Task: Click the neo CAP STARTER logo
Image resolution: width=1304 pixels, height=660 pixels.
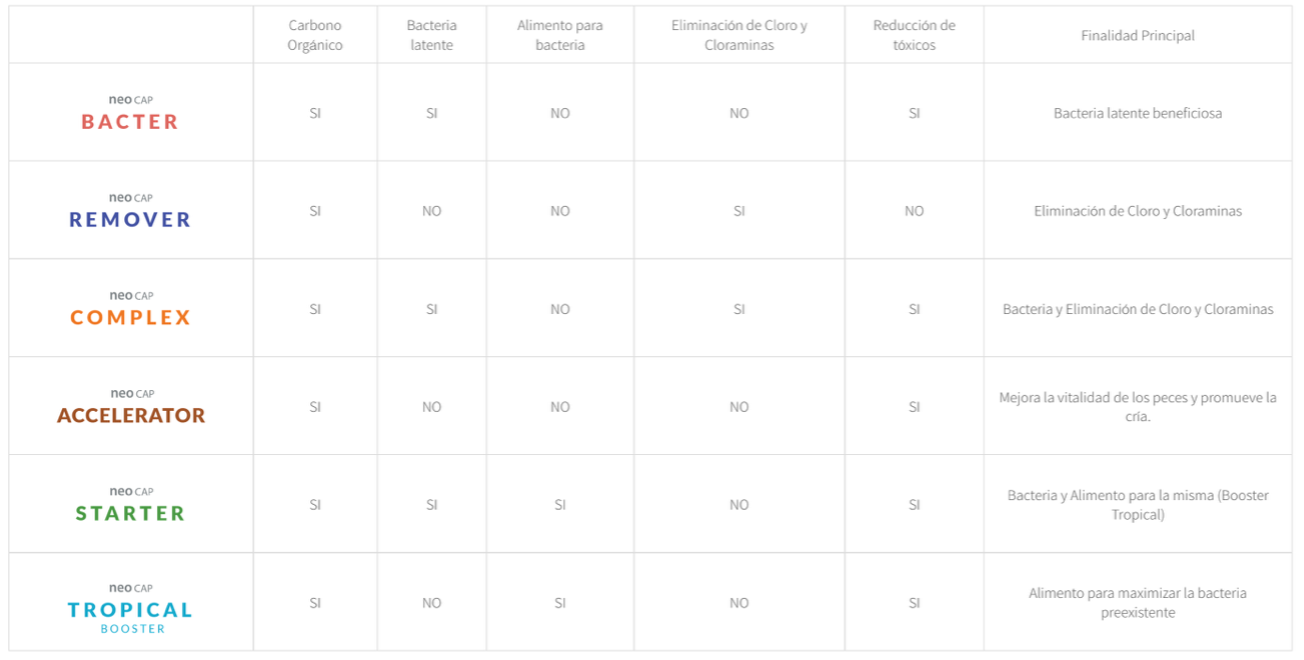Action: [130, 506]
